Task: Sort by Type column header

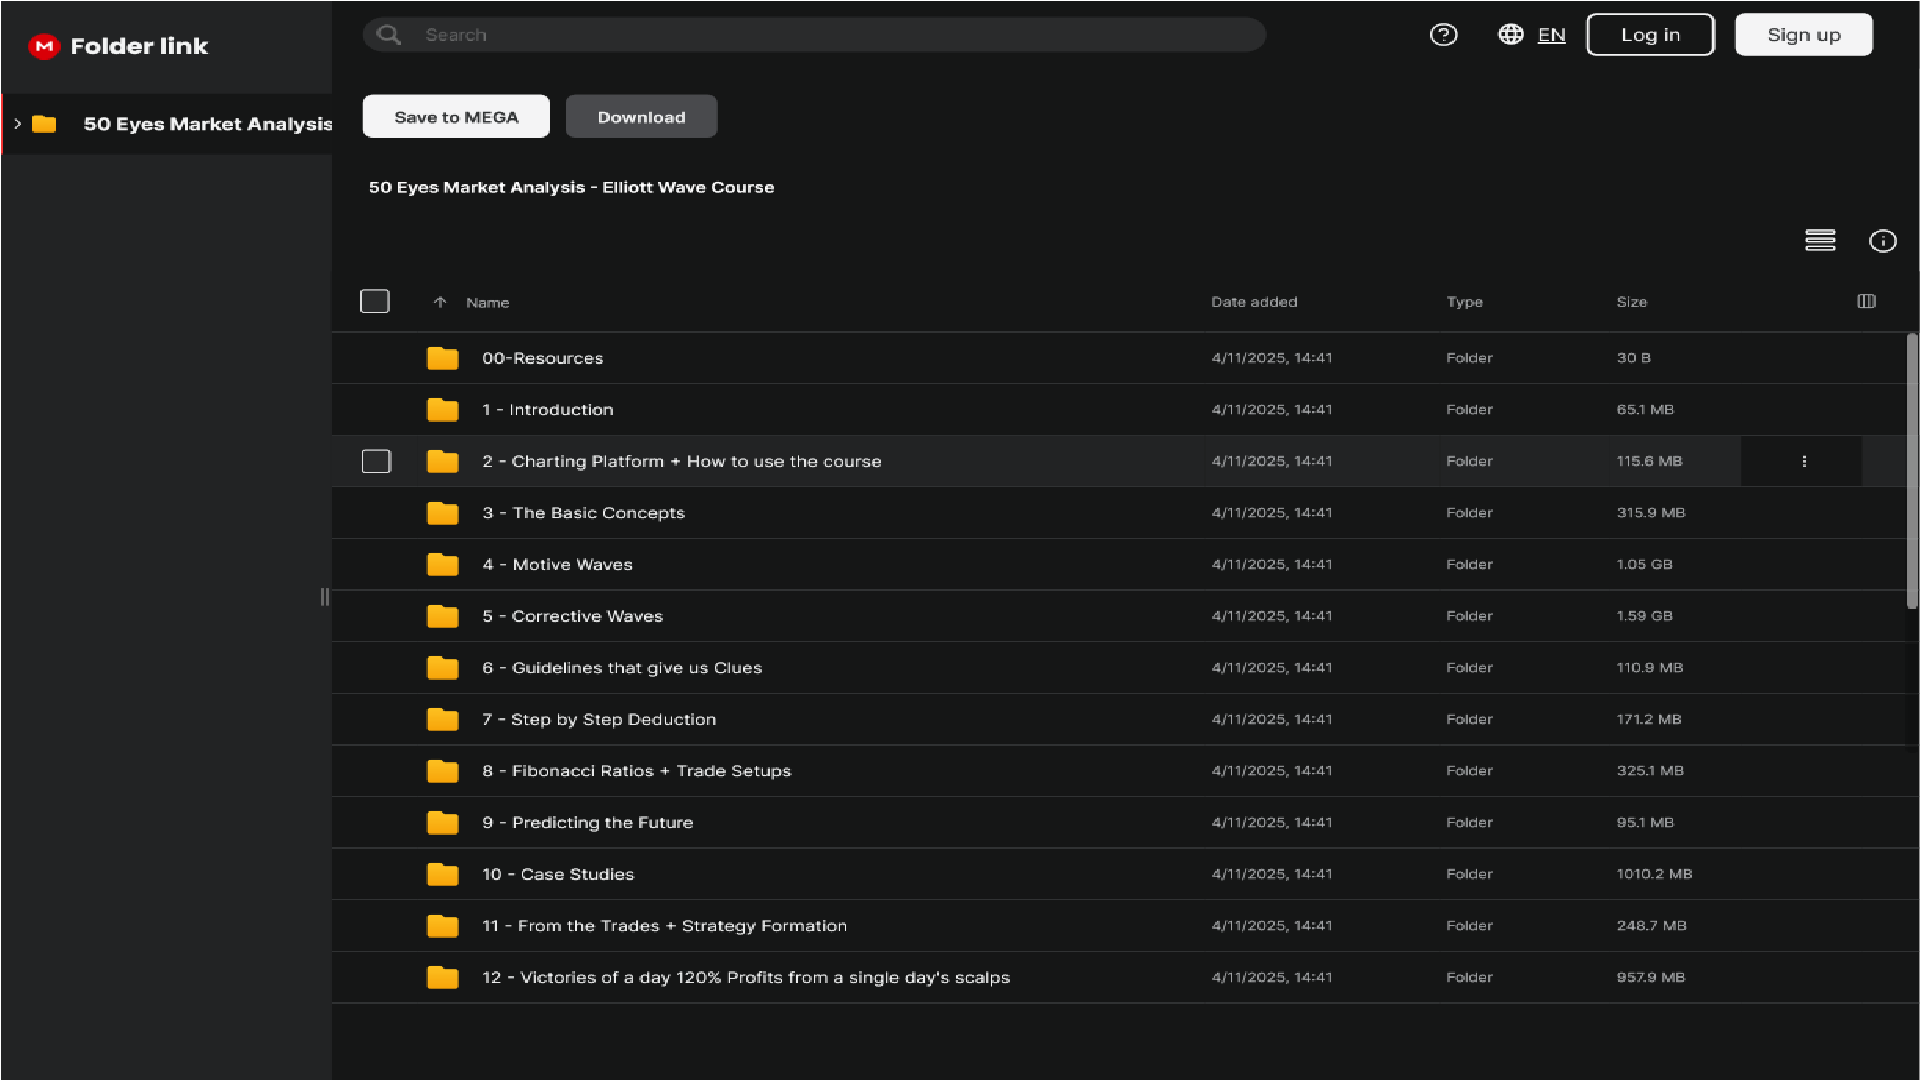Action: click(1464, 302)
